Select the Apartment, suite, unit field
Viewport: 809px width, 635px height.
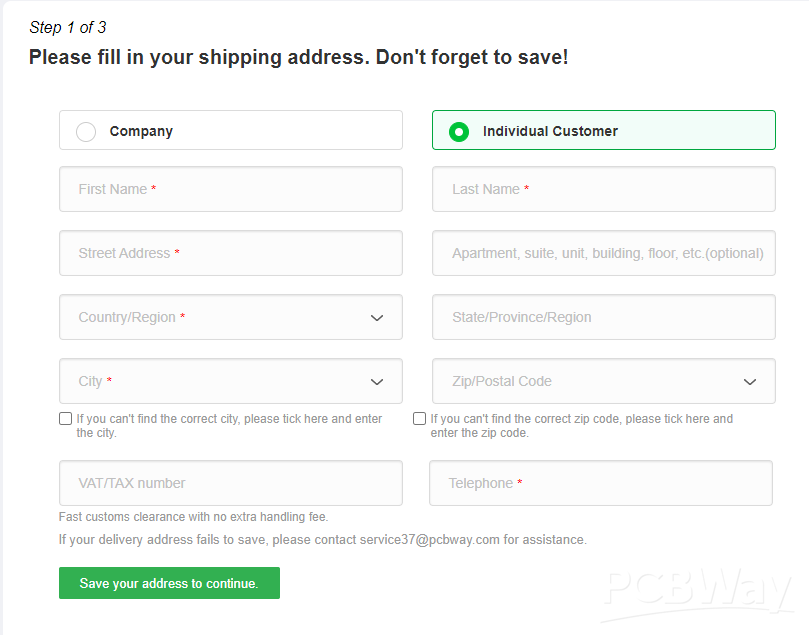[603, 253]
